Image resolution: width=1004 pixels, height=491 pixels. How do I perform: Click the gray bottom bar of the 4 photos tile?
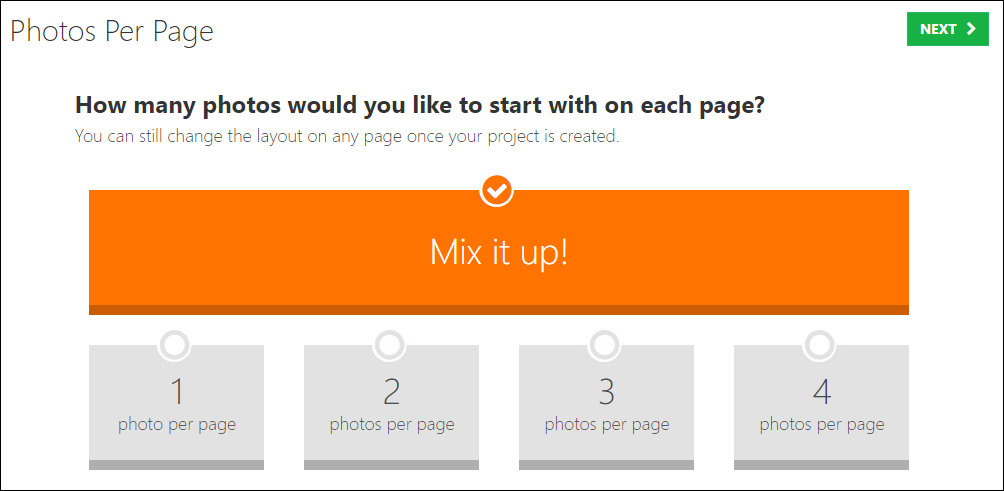(x=822, y=465)
